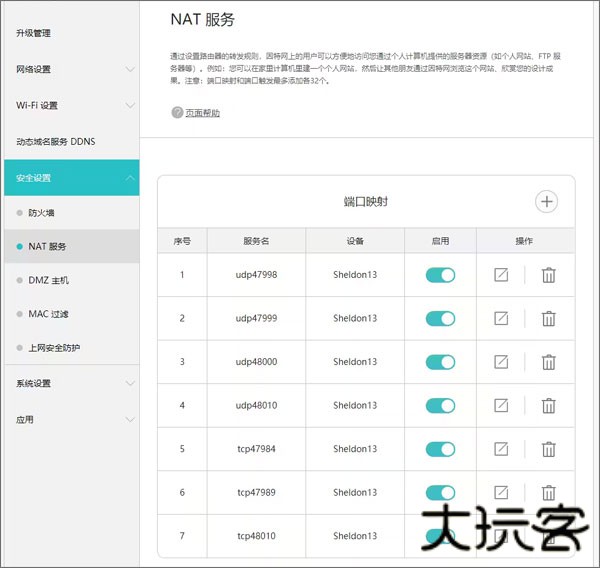The height and width of the screenshot is (568, 600).
Task: Remove the tcp47984 port mapping
Action: (x=548, y=449)
